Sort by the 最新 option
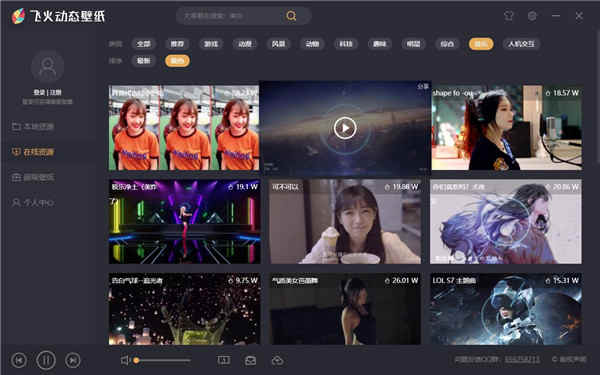 (143, 61)
